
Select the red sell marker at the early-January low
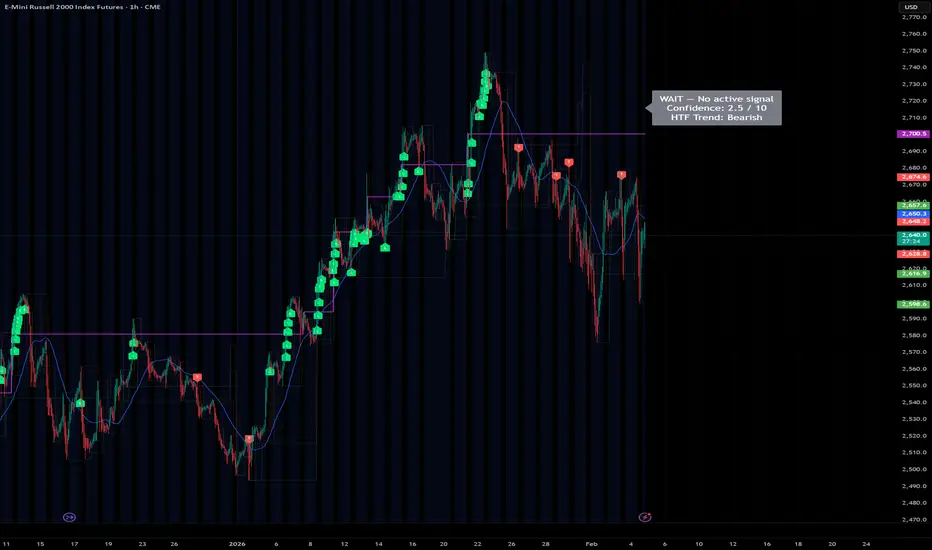[249, 439]
